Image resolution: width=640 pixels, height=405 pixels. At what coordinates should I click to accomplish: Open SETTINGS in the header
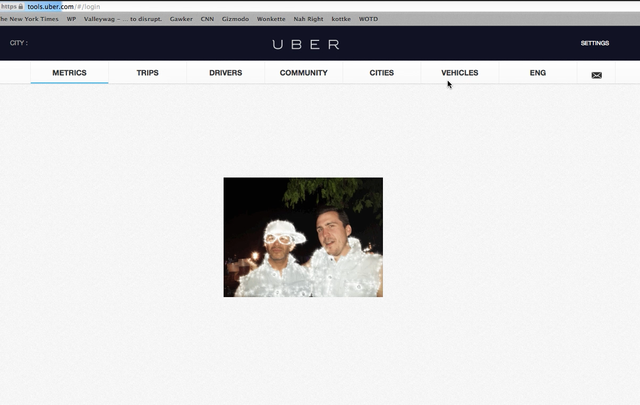(595, 43)
